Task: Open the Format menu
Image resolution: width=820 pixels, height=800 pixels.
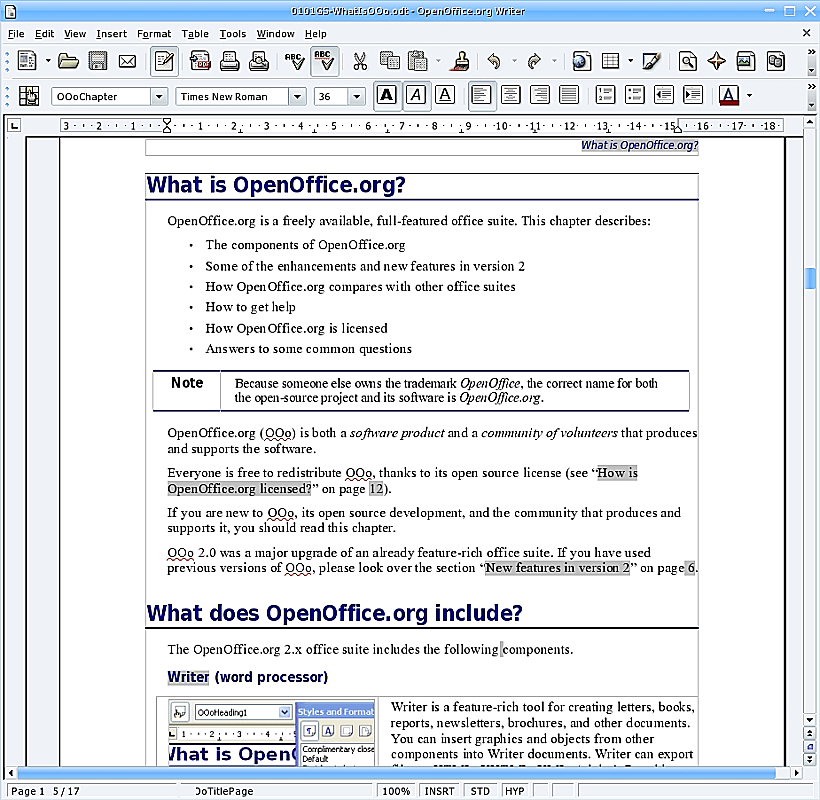Action: pyautogui.click(x=154, y=33)
